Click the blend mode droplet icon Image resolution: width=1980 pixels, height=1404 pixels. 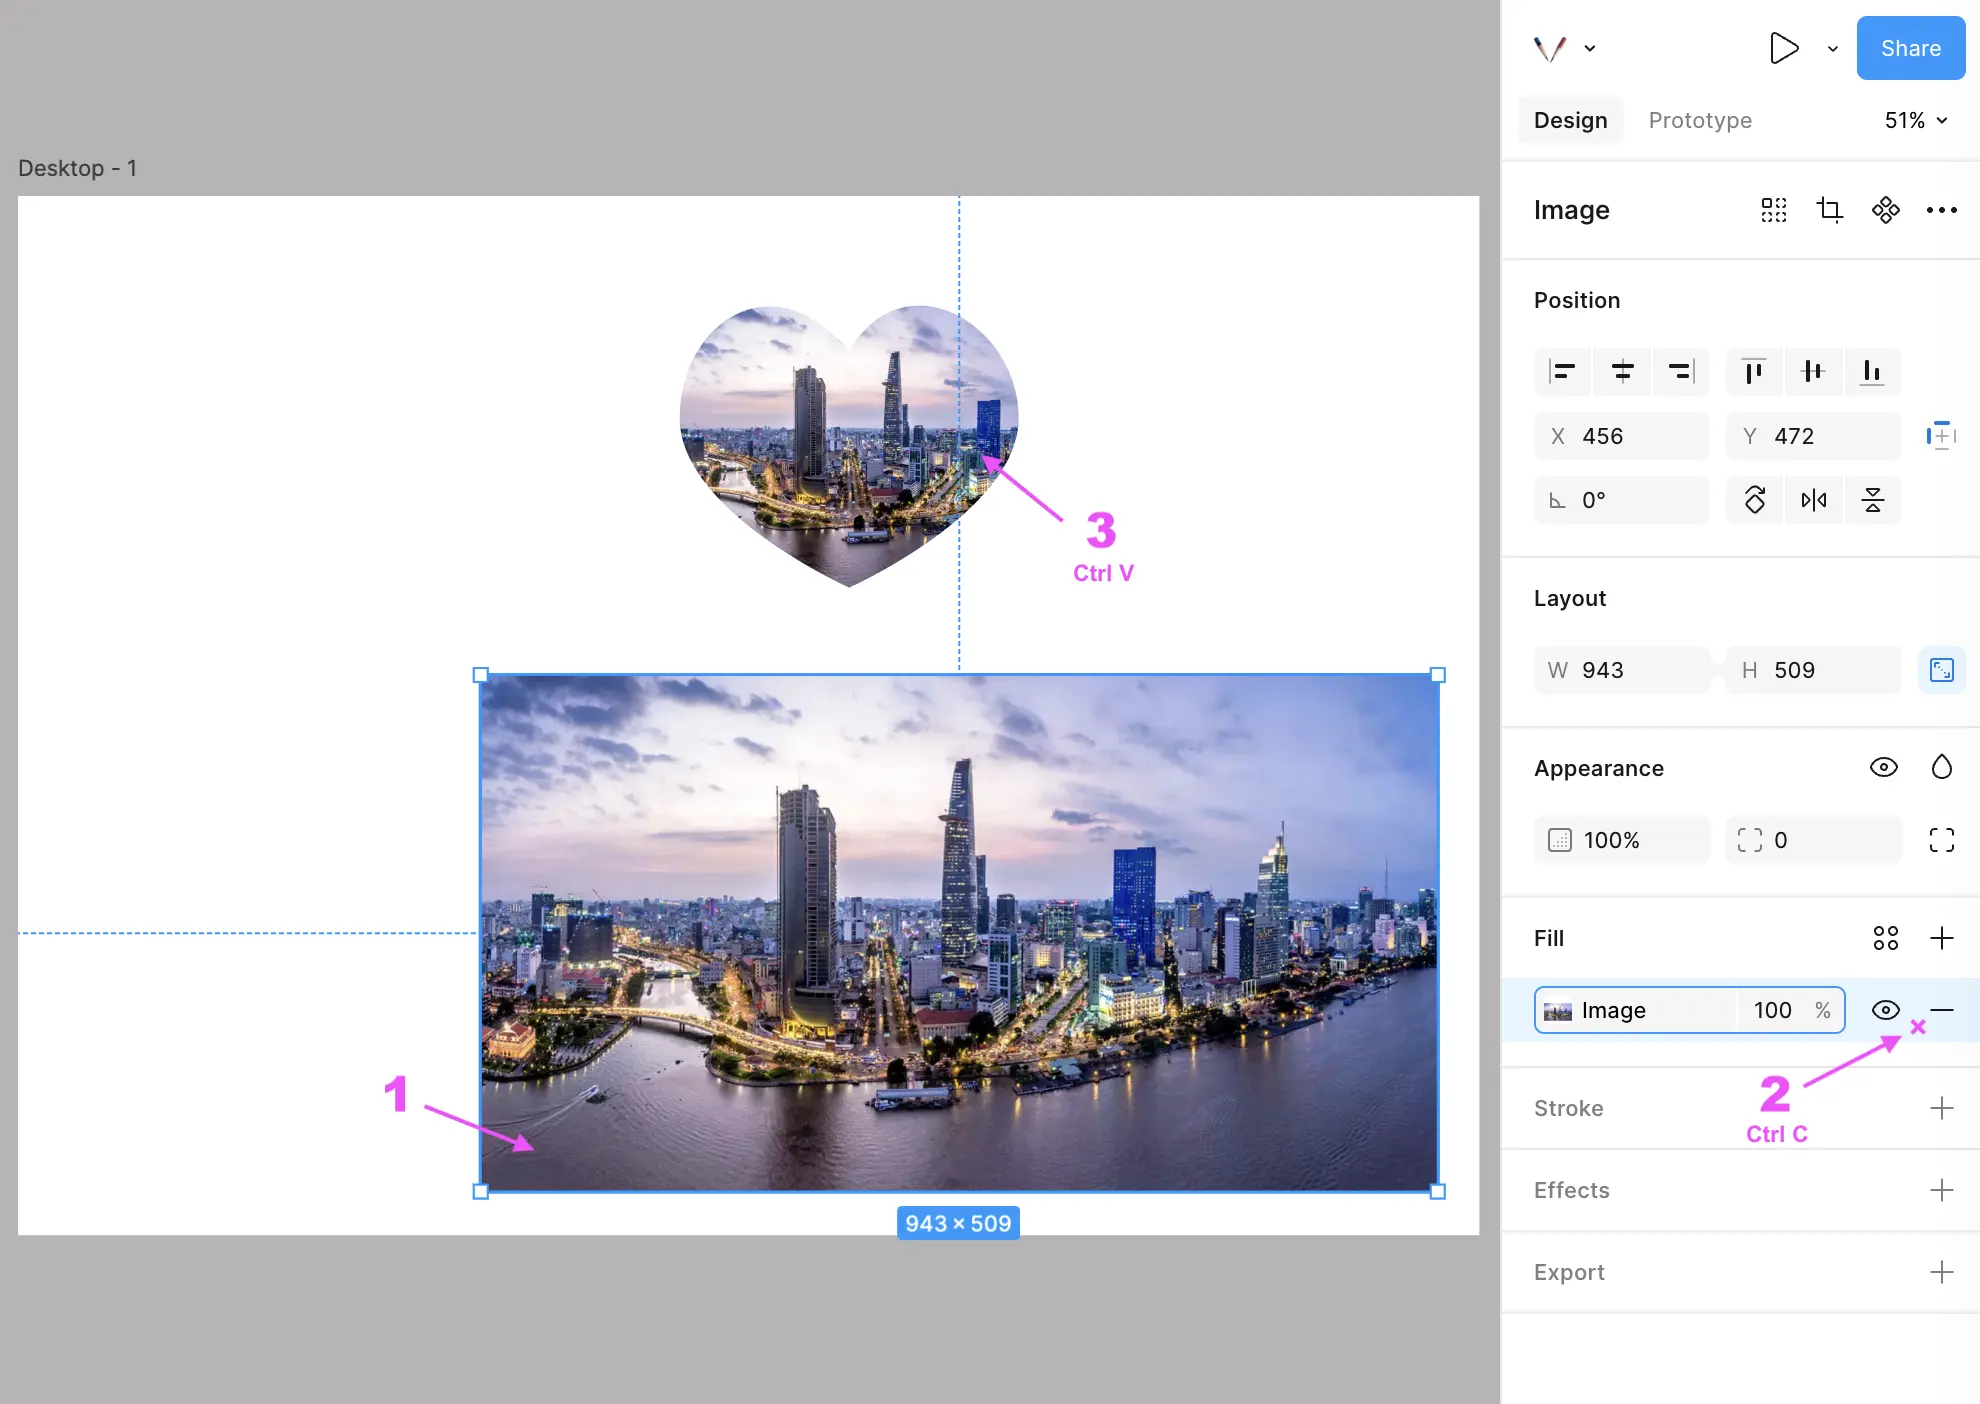pyautogui.click(x=1941, y=768)
